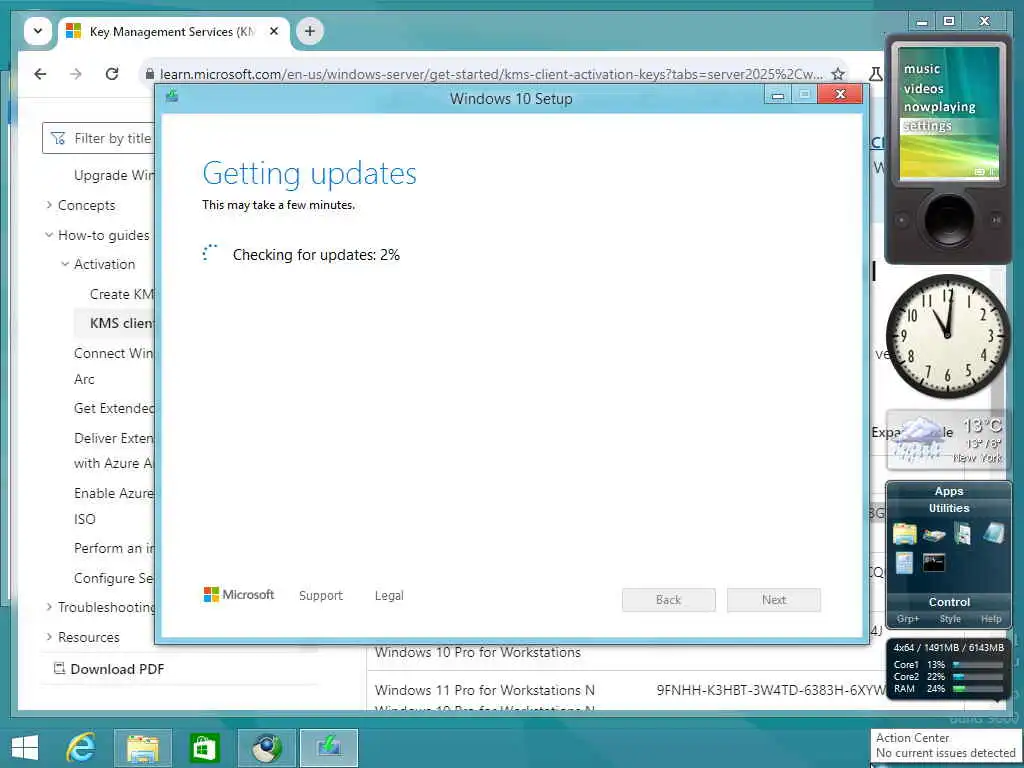
Task: Open File Explorer from the taskbar
Action: pos(142,748)
